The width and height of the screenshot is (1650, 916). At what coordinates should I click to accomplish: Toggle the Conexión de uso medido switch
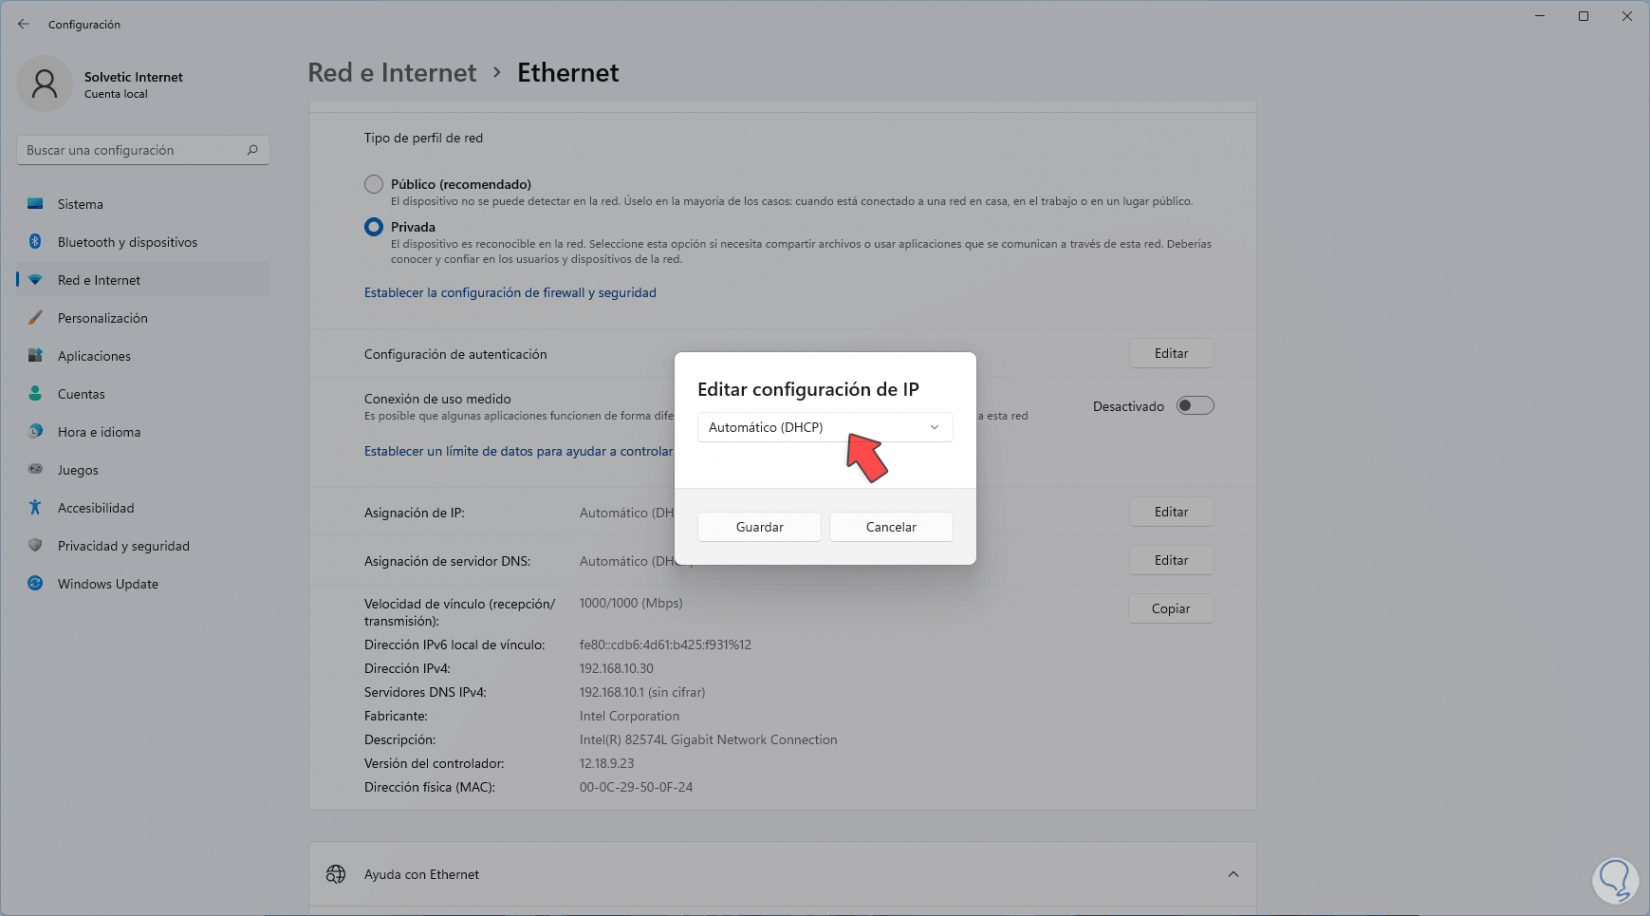[1194, 406]
